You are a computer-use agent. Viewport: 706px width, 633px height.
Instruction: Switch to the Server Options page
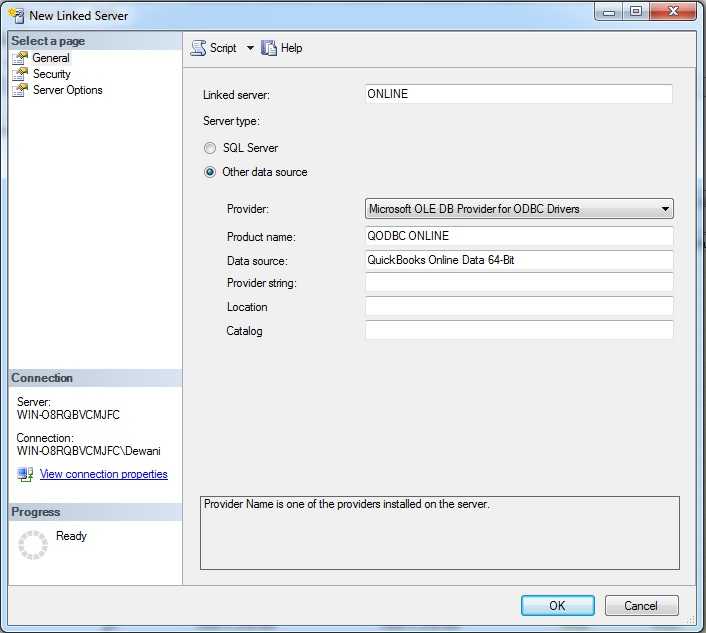(67, 90)
